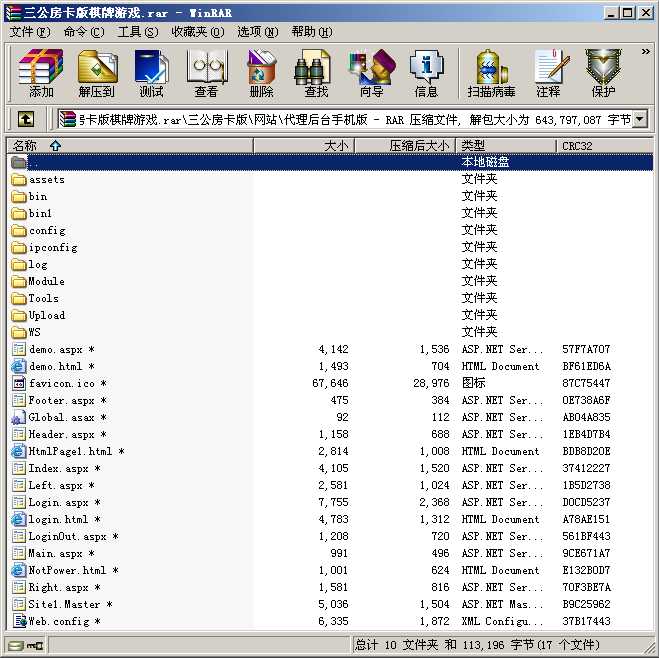Click the ipconfig folder icon
The image size is (659, 658).
tap(19, 247)
